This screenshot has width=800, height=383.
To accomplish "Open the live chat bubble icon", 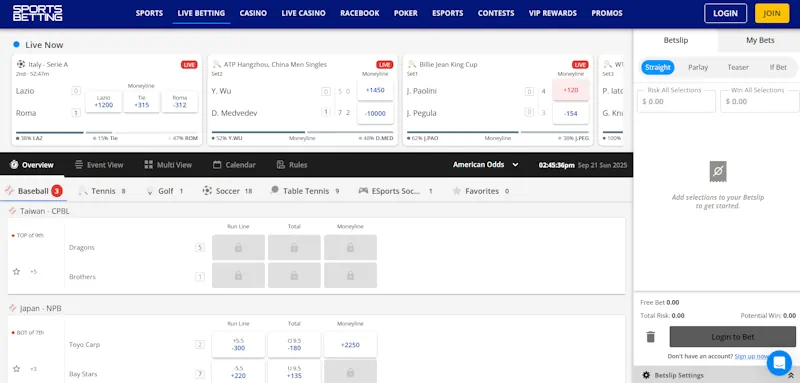I will click(x=779, y=363).
